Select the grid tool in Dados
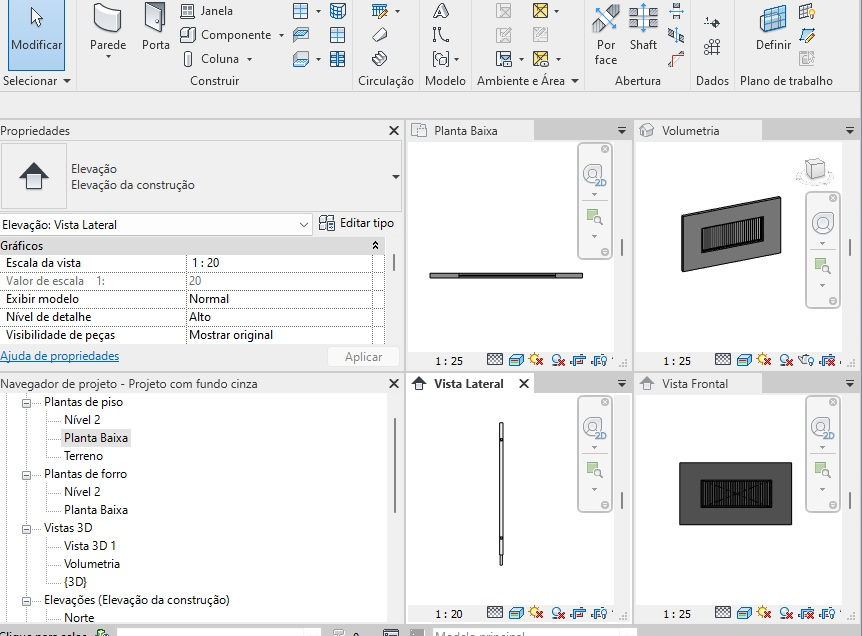862x636 pixels. [712, 47]
